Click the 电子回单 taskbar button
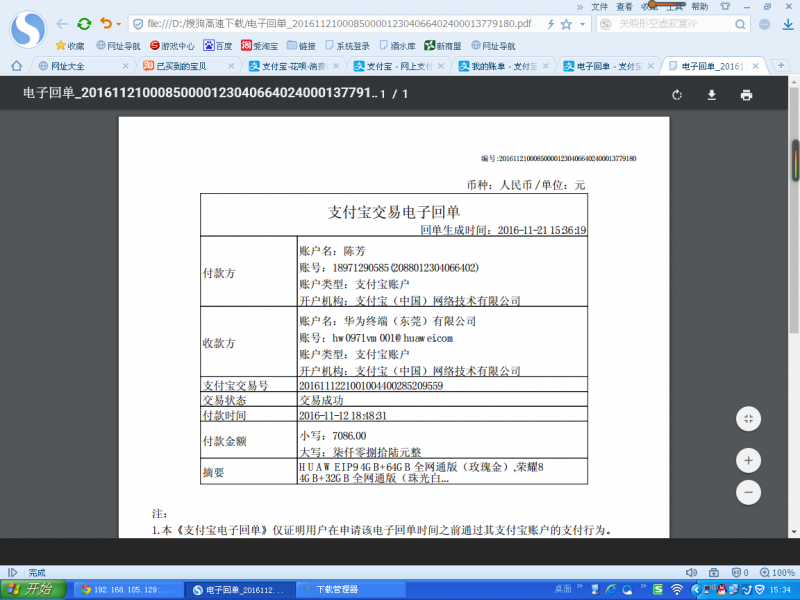The width and height of the screenshot is (800, 600). [x=240, y=590]
